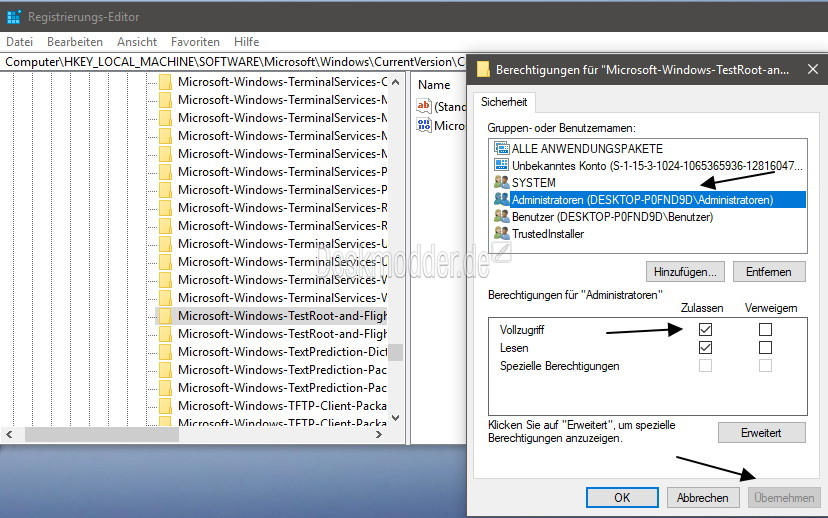
Task: Tick Vollzugriff Verweigern checkbox
Action: click(765, 329)
